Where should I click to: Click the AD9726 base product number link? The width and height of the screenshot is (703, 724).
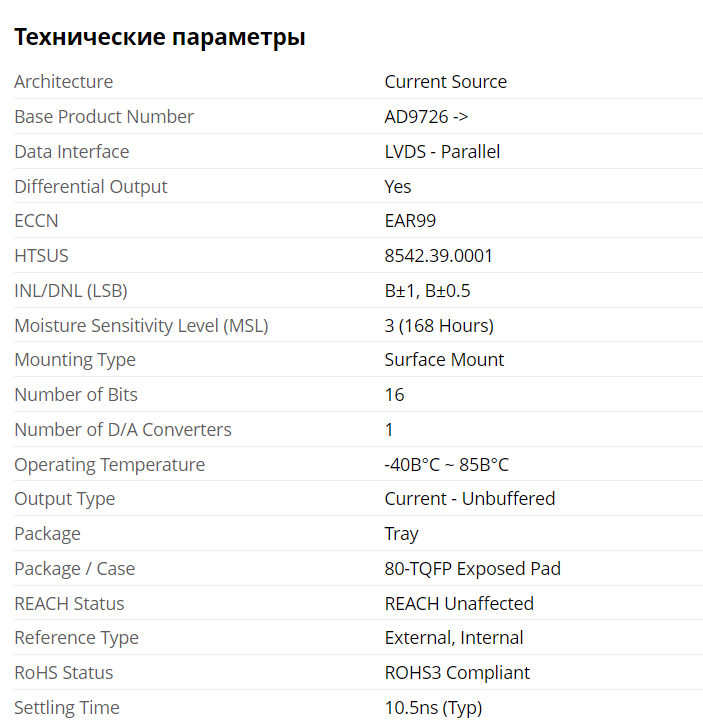tap(426, 117)
